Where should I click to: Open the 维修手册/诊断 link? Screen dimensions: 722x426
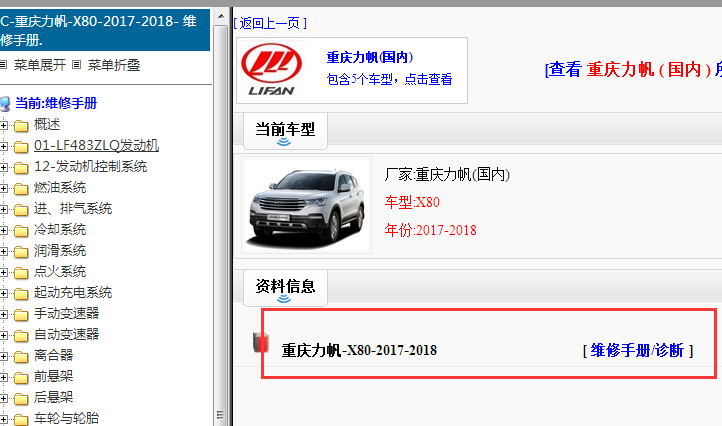pos(638,350)
